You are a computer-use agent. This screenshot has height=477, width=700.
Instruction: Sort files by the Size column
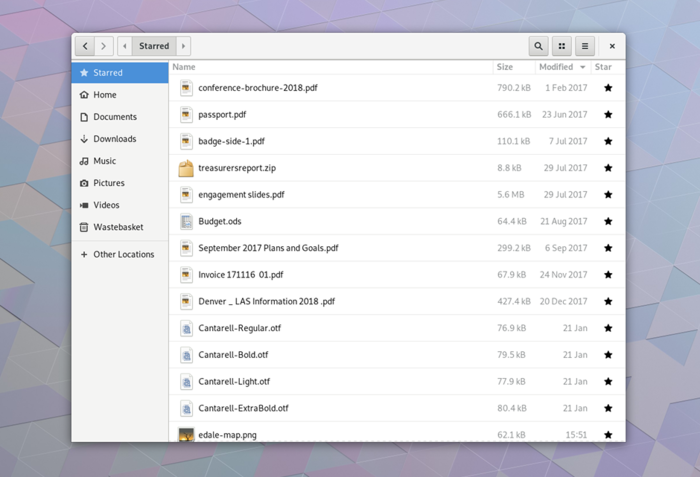tap(505, 67)
